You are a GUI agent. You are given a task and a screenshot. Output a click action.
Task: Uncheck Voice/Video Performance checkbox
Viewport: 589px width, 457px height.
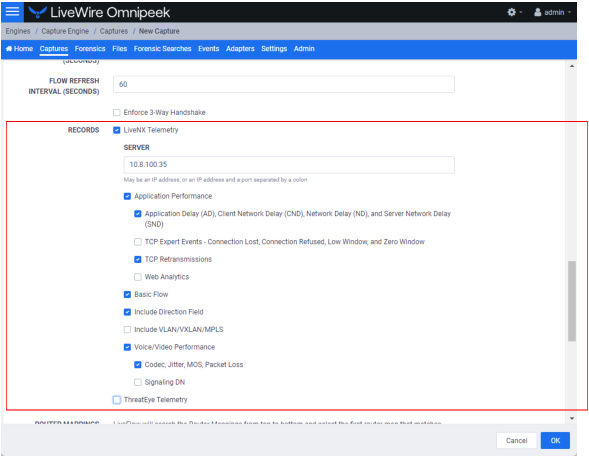tap(127, 347)
